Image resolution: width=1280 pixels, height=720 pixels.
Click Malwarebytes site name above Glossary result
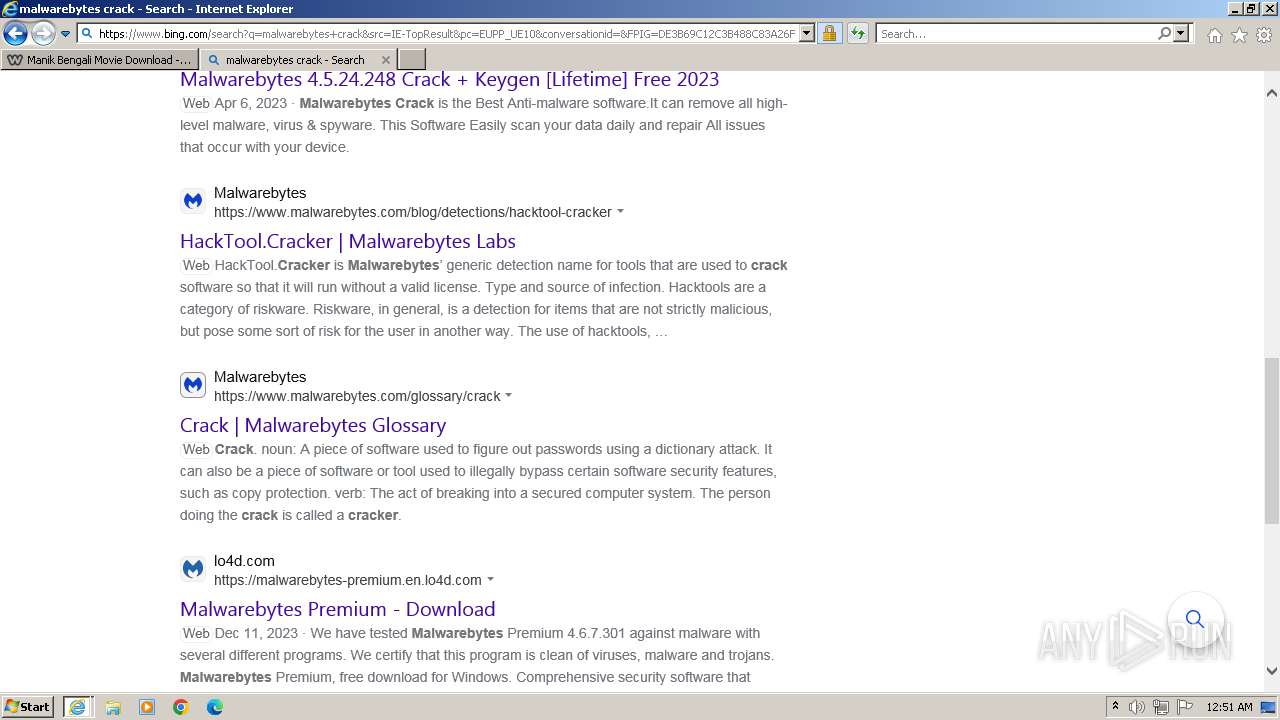click(260, 377)
